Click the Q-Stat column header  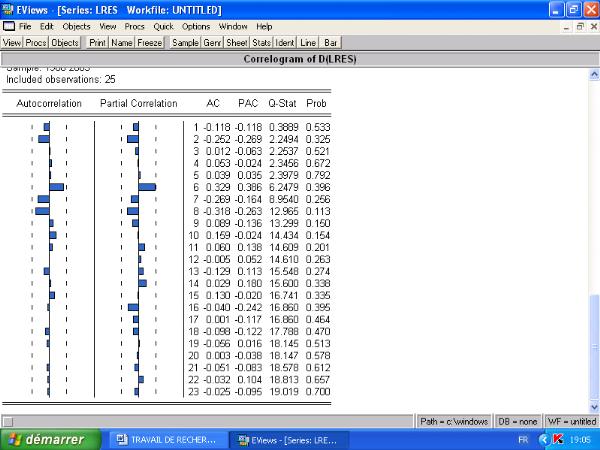tap(282, 103)
